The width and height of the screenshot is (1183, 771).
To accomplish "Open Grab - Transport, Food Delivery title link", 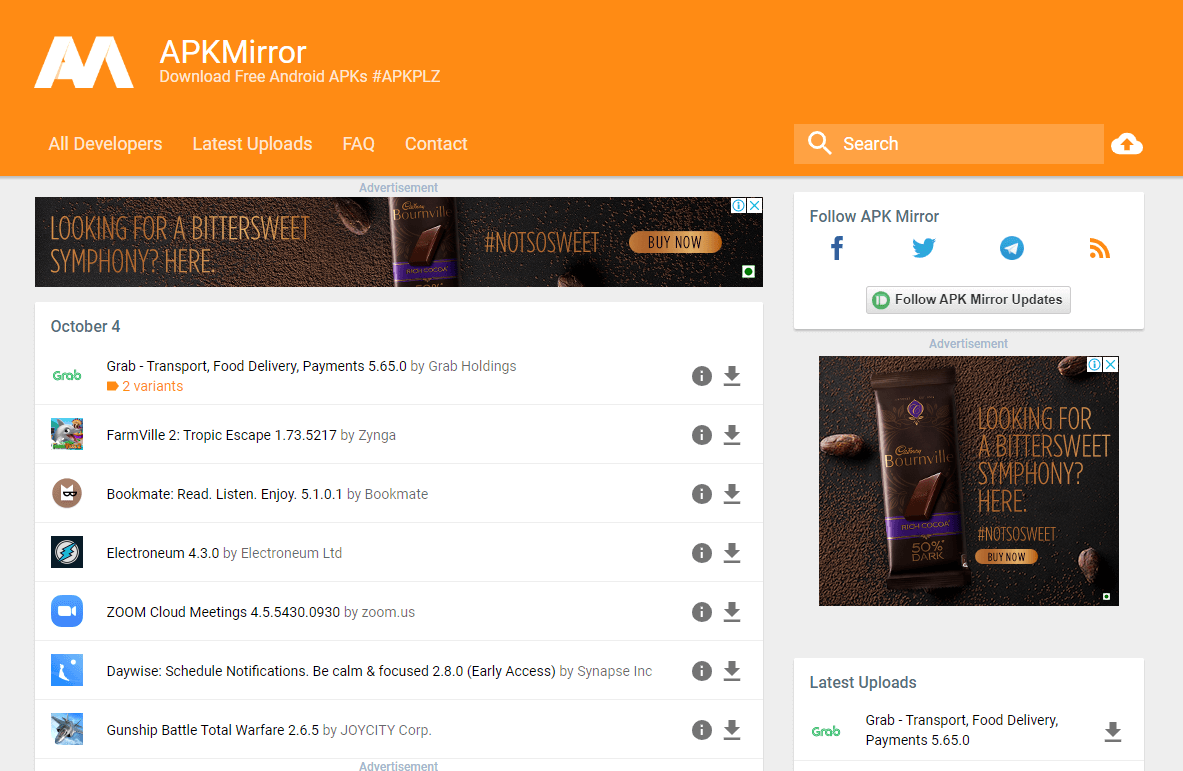I will tap(257, 366).
